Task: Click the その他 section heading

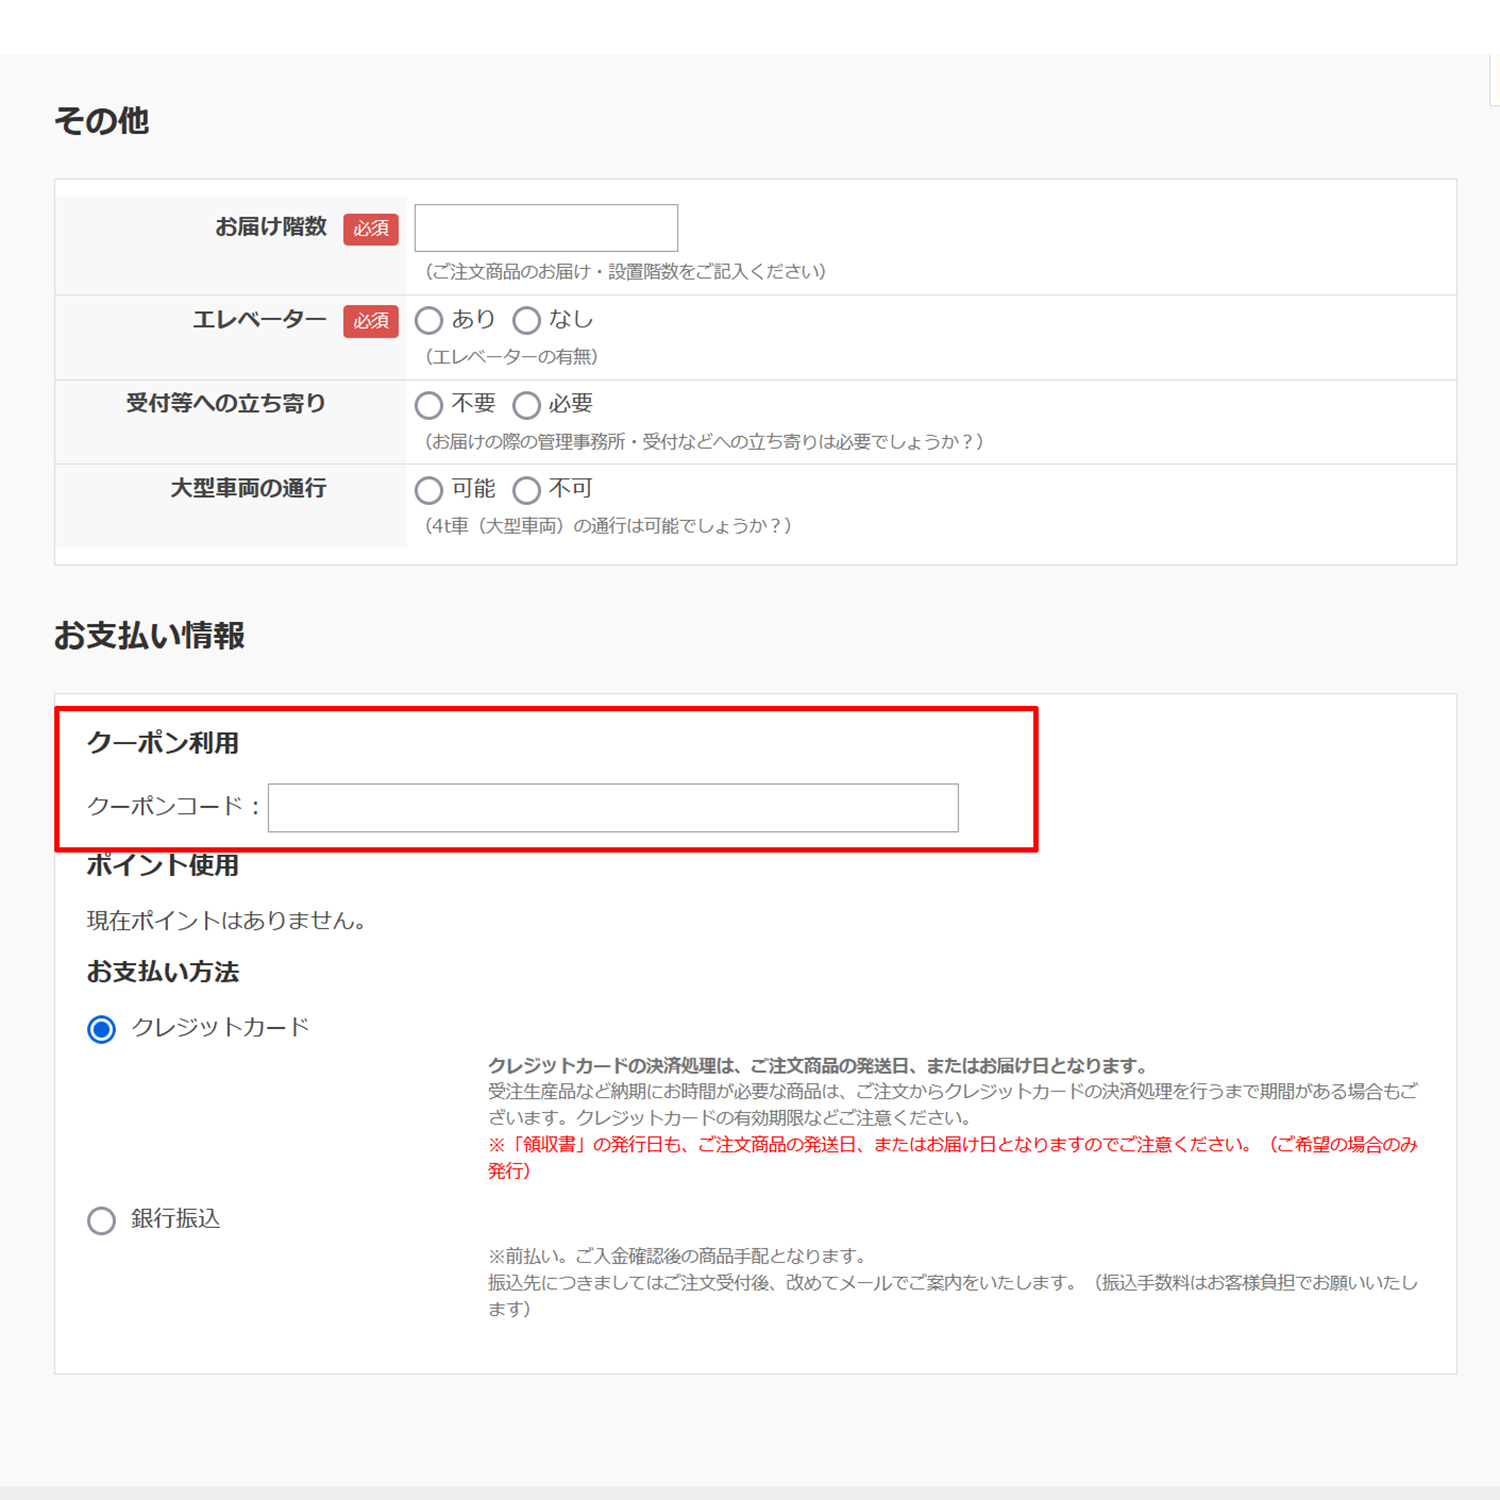Action: 101,121
